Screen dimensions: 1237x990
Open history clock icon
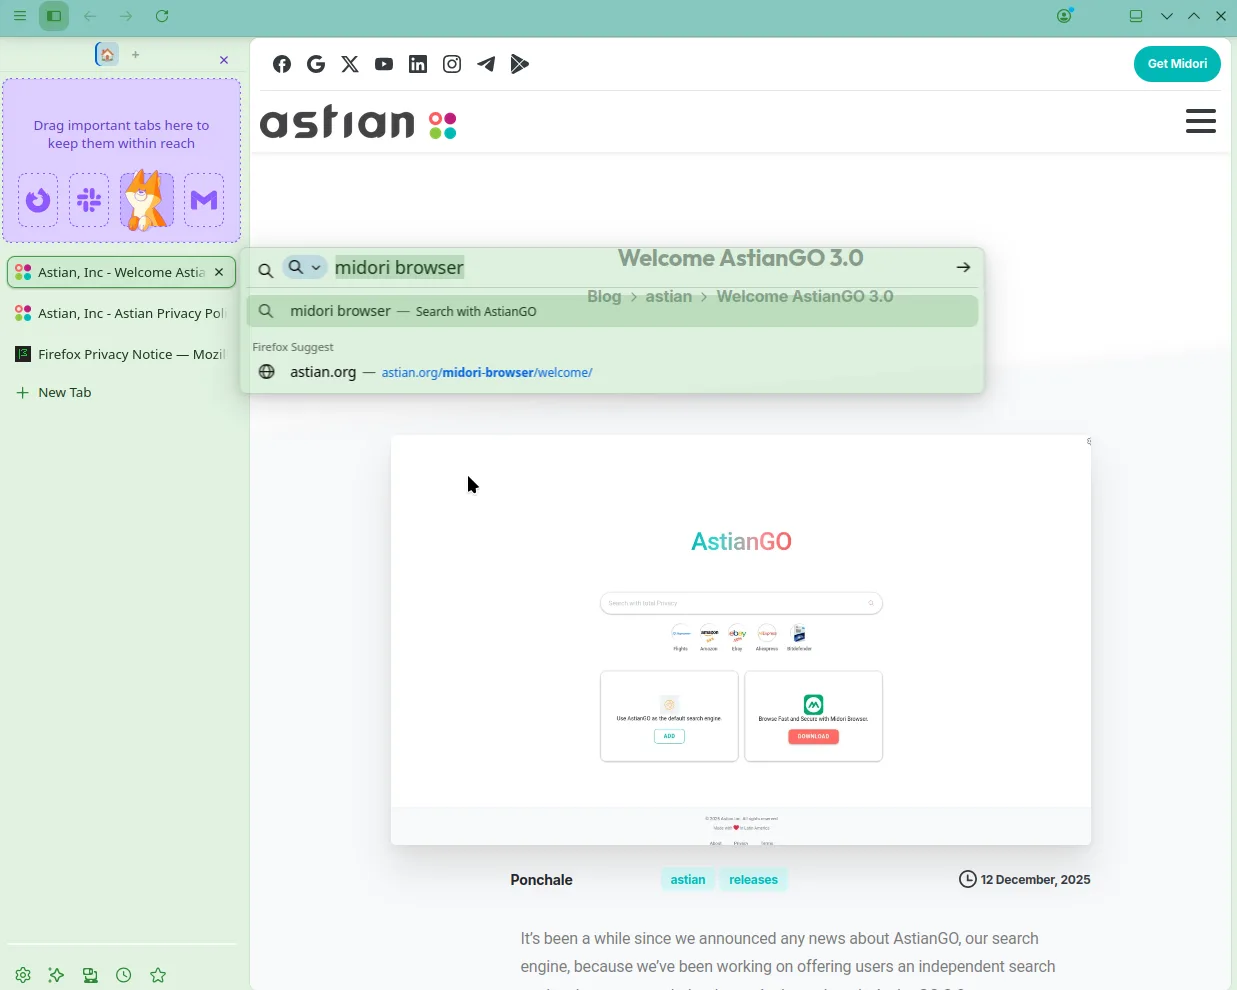click(x=124, y=976)
